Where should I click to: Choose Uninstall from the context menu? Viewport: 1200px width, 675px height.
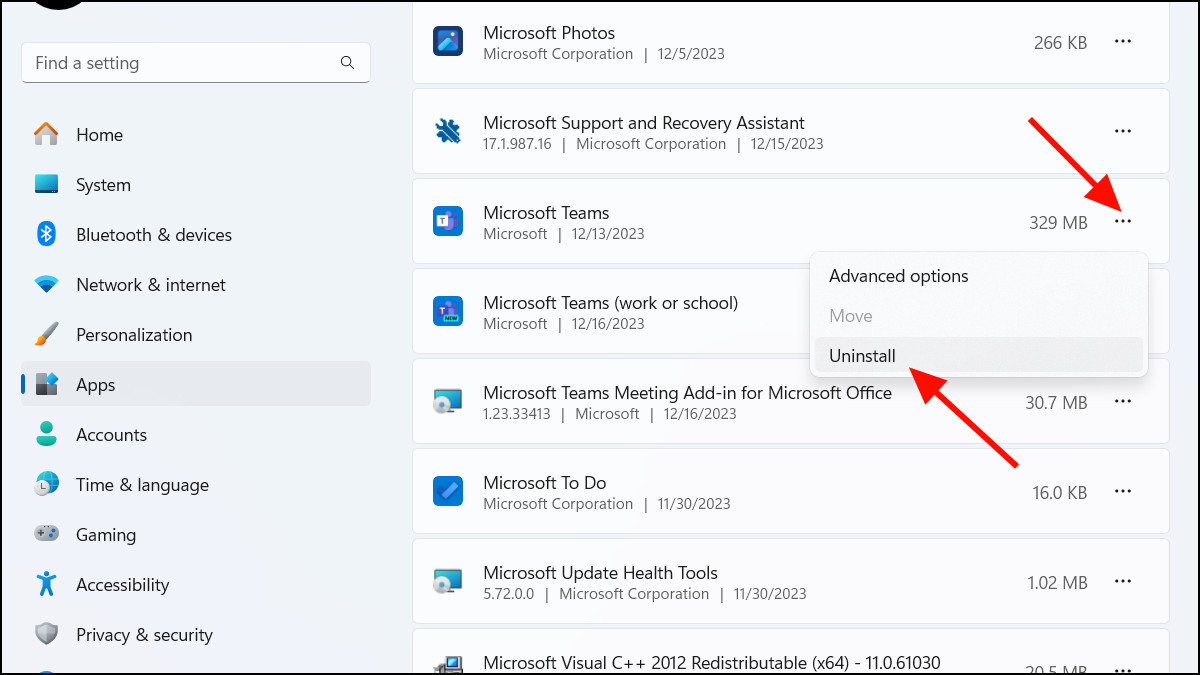[978, 356]
